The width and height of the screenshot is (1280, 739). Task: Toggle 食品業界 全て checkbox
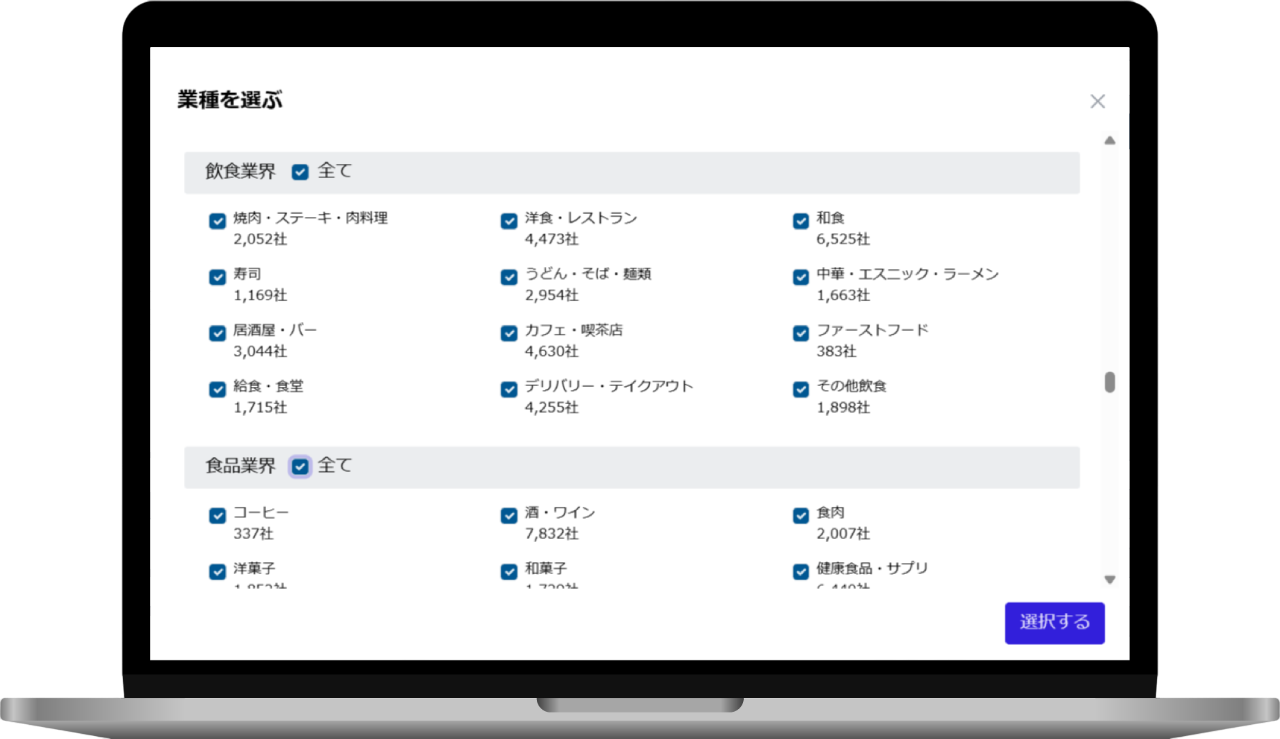coord(300,466)
